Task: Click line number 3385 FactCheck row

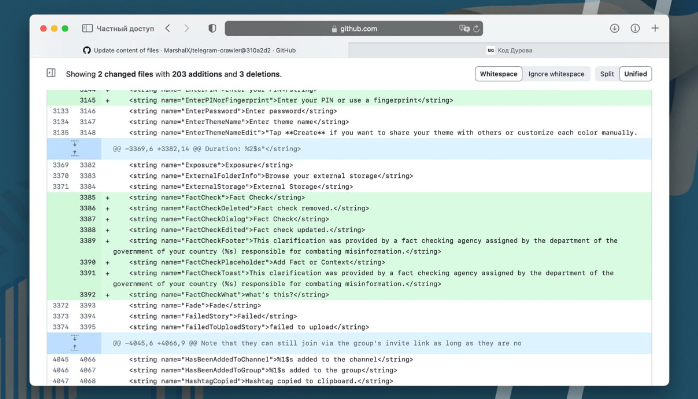Action: pyautogui.click(x=88, y=197)
